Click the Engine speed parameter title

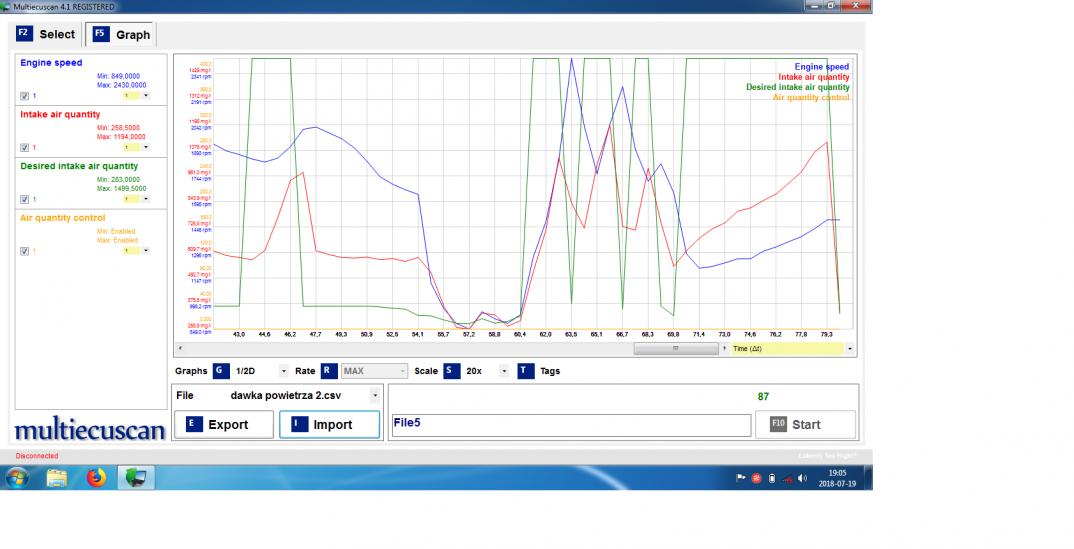(51, 62)
